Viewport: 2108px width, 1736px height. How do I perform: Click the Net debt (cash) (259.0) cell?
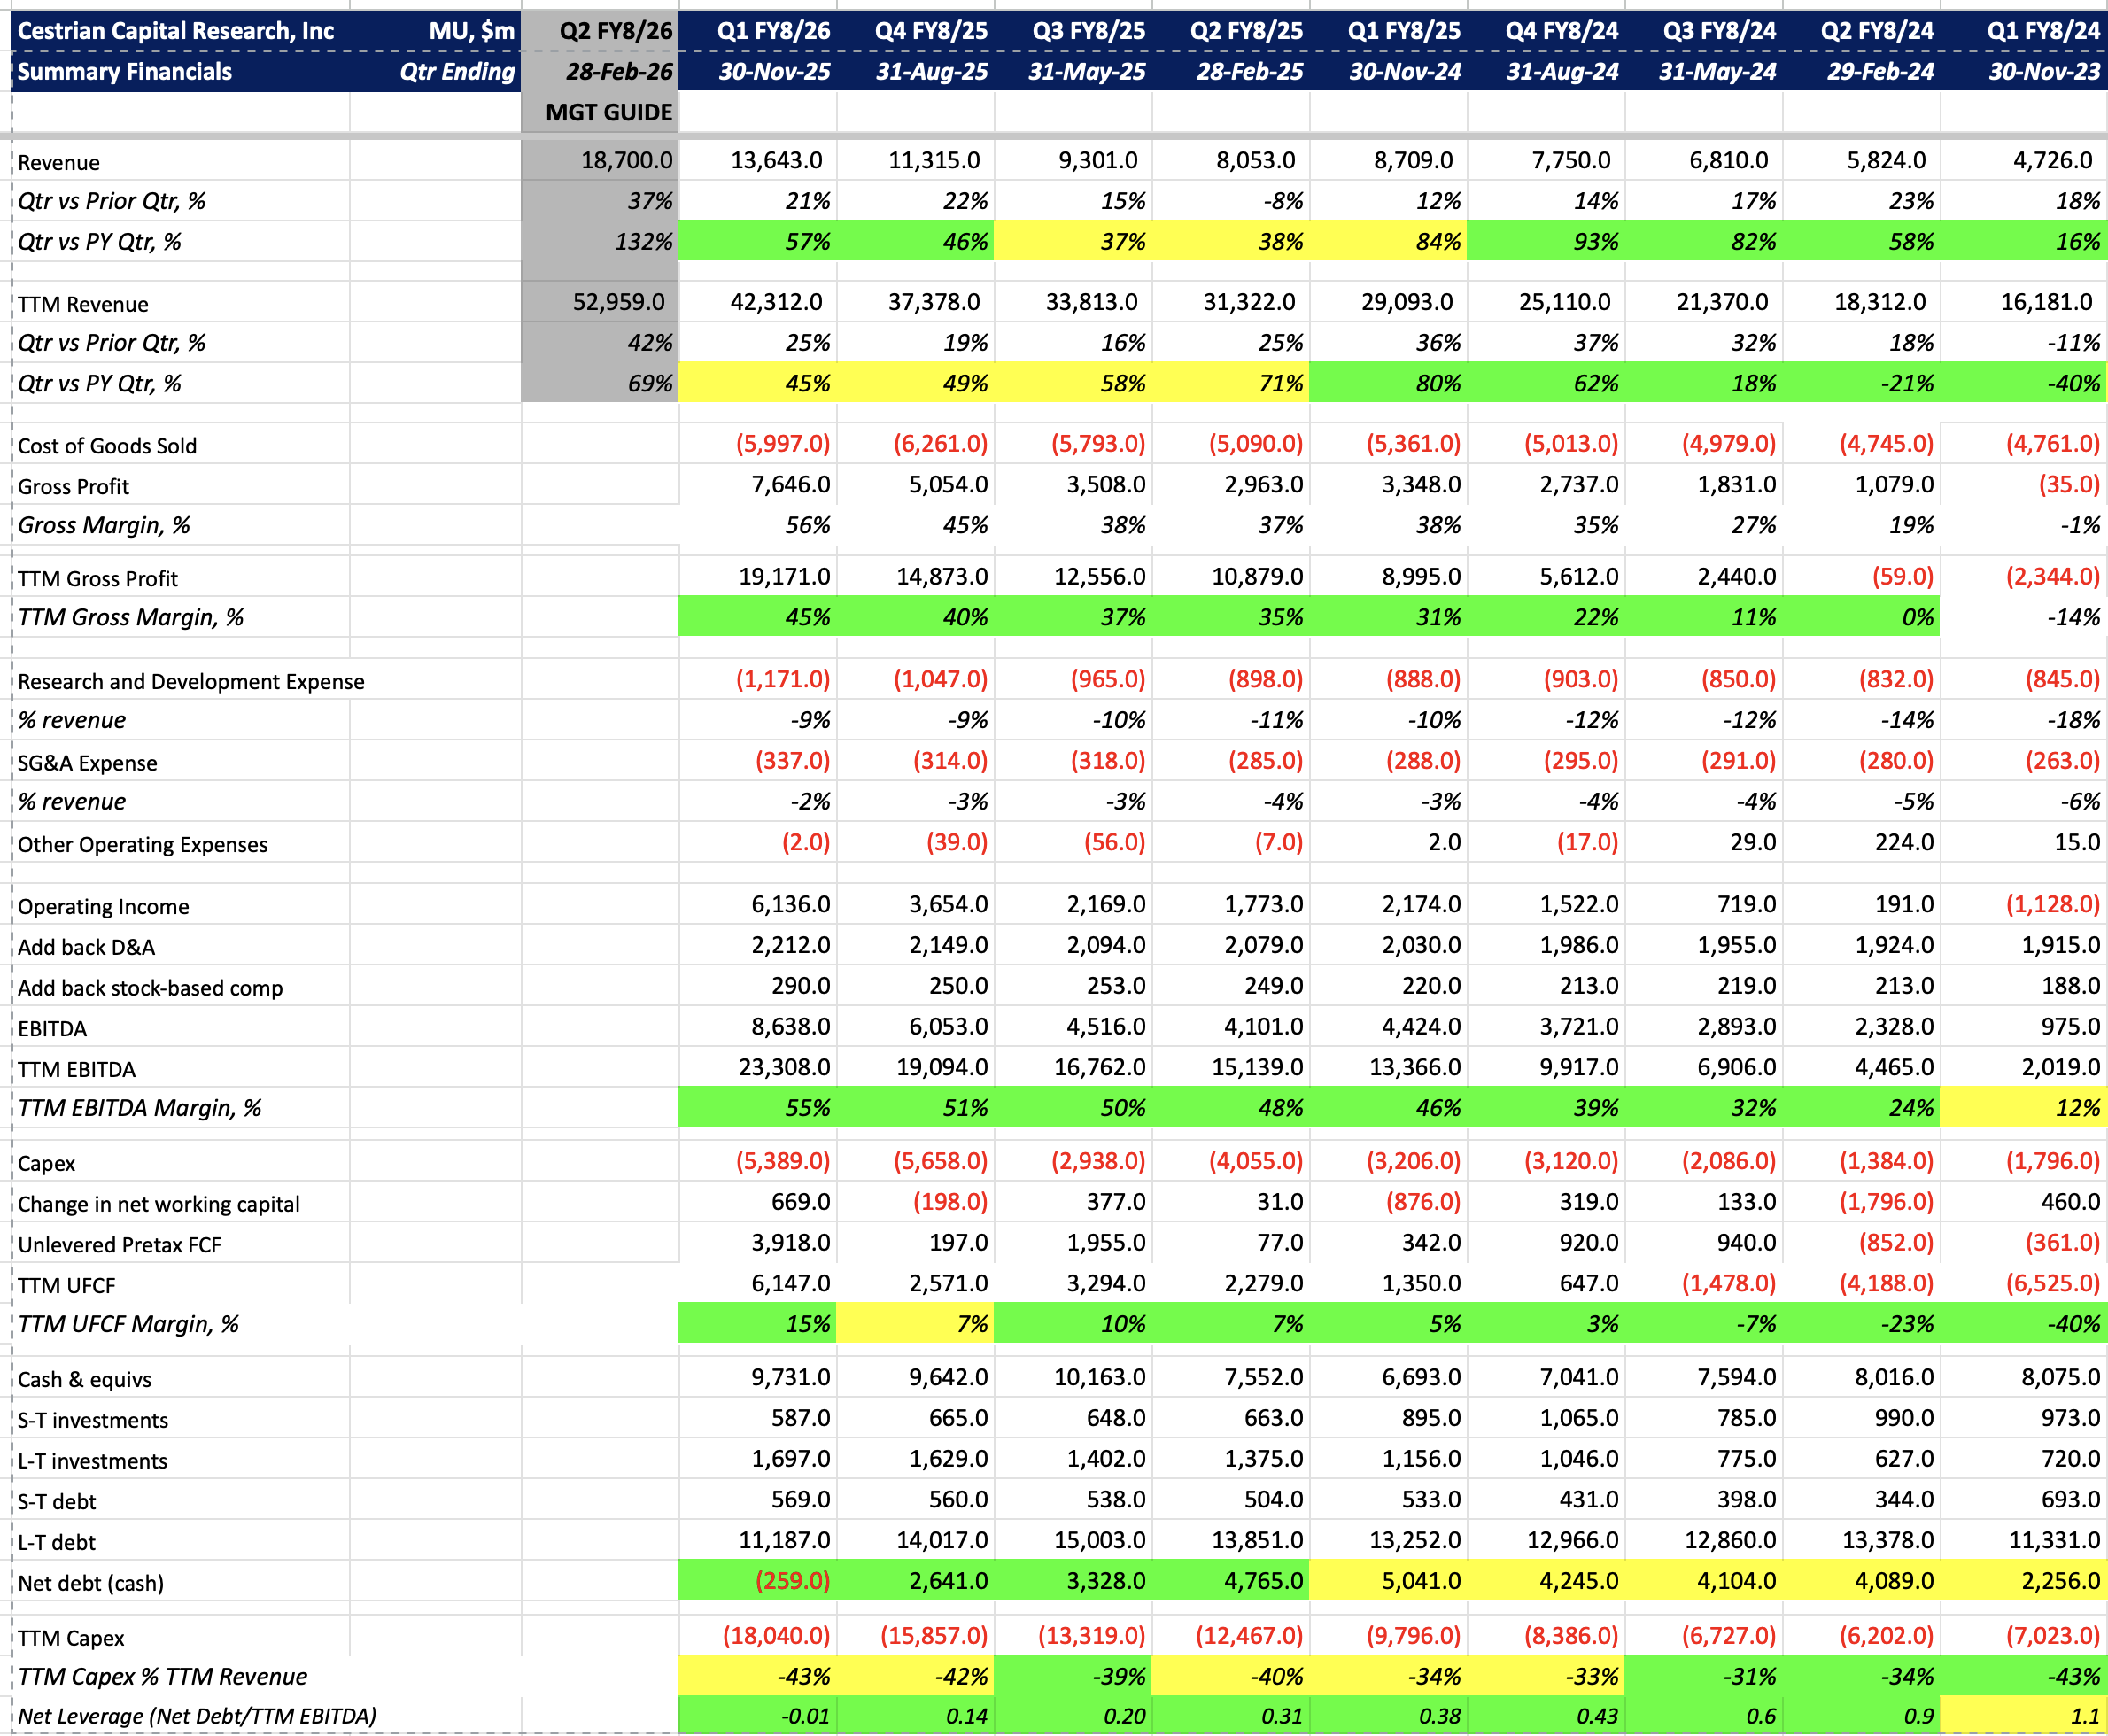(792, 1581)
